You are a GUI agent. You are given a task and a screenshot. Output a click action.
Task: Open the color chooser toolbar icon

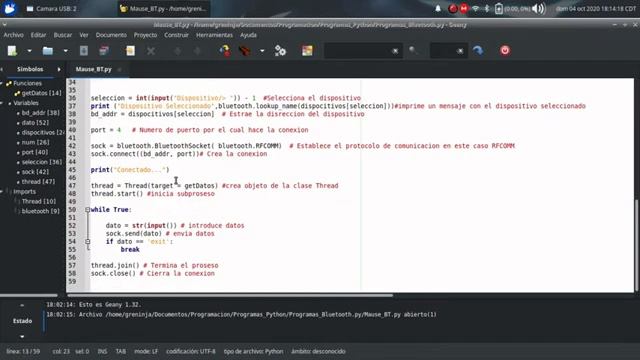307,51
